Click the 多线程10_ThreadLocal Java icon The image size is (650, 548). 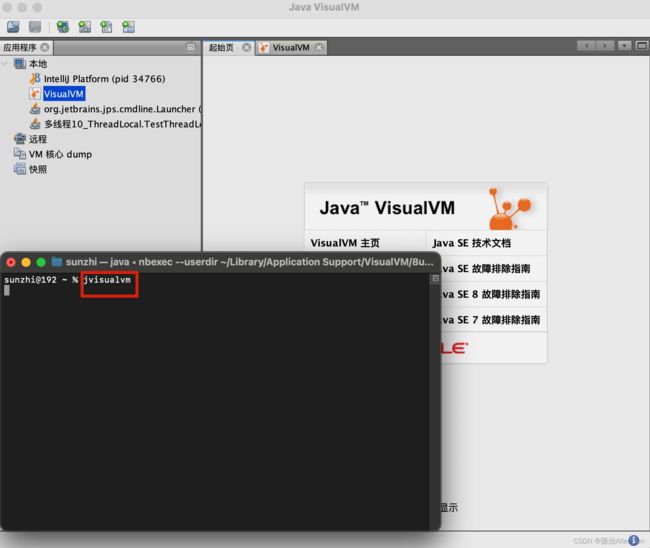click(x=35, y=124)
